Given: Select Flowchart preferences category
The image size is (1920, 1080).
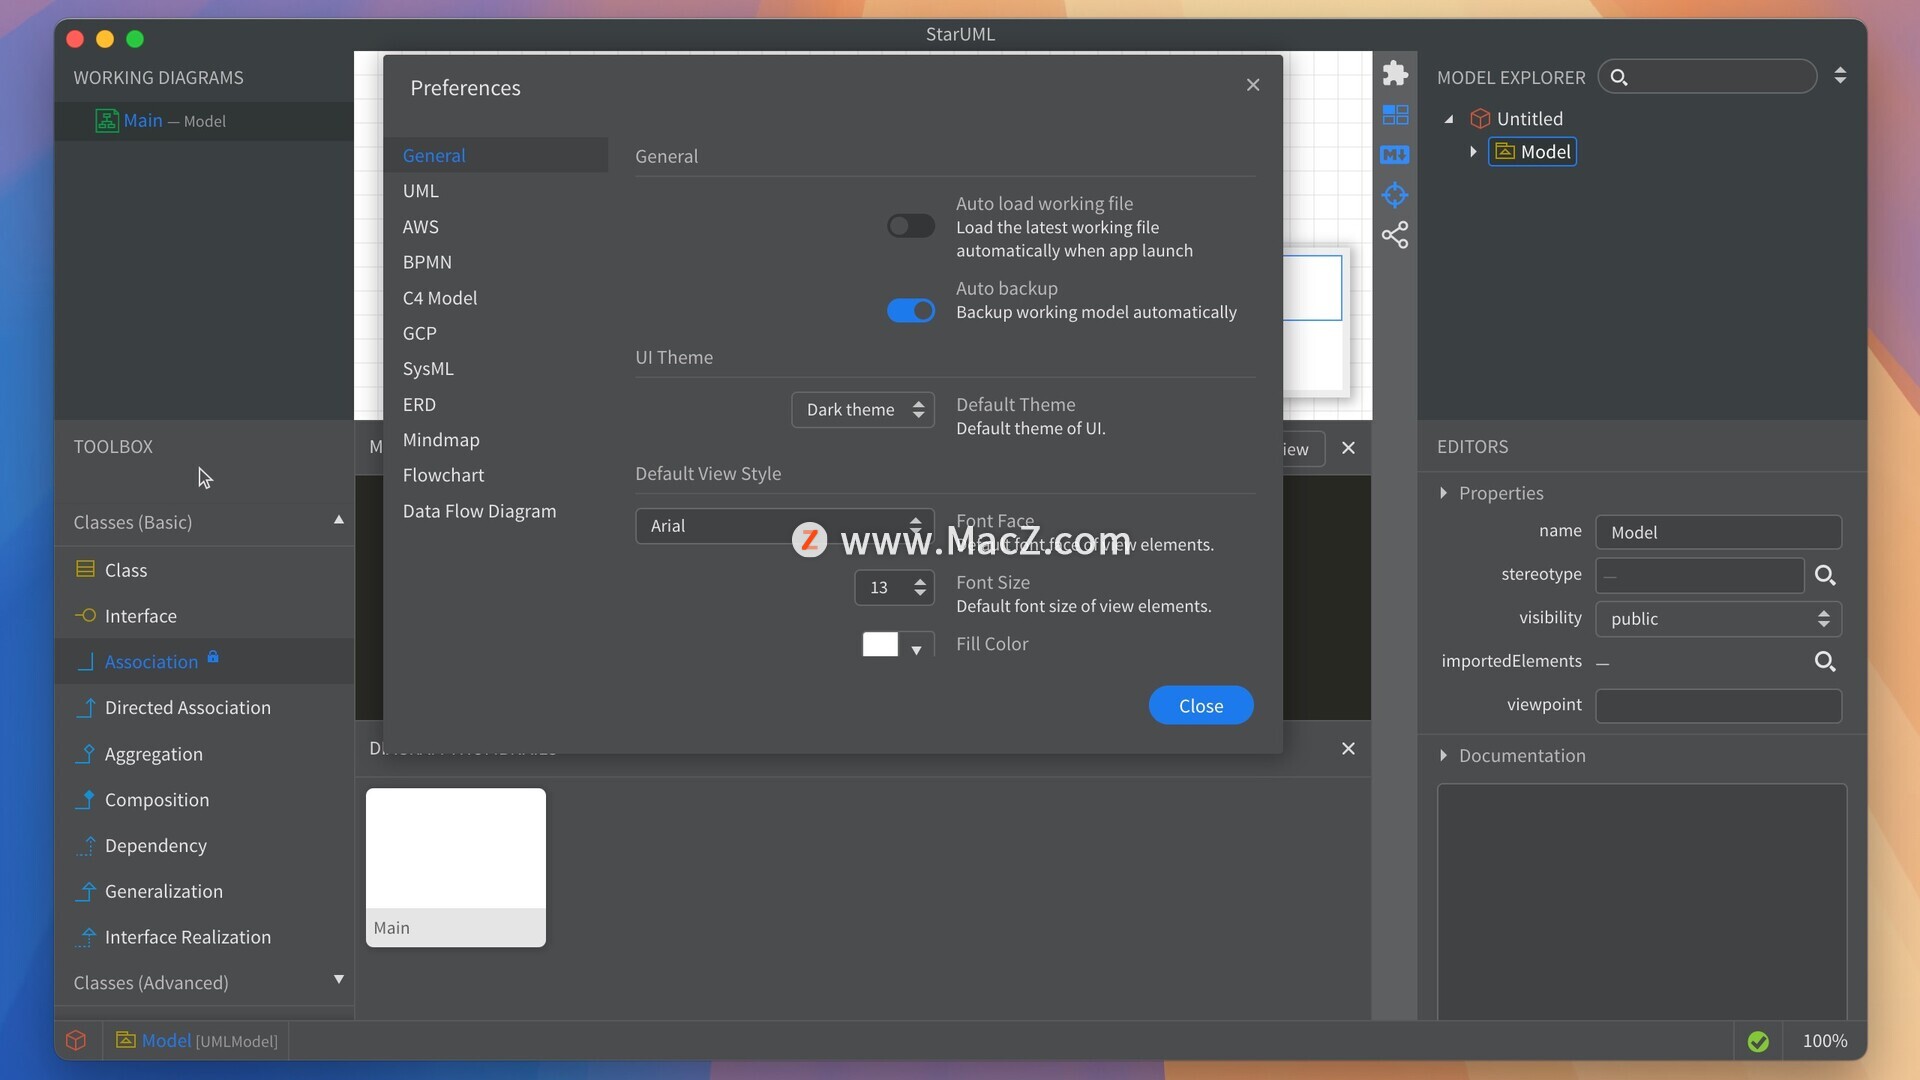Looking at the screenshot, I should click(496, 475).
